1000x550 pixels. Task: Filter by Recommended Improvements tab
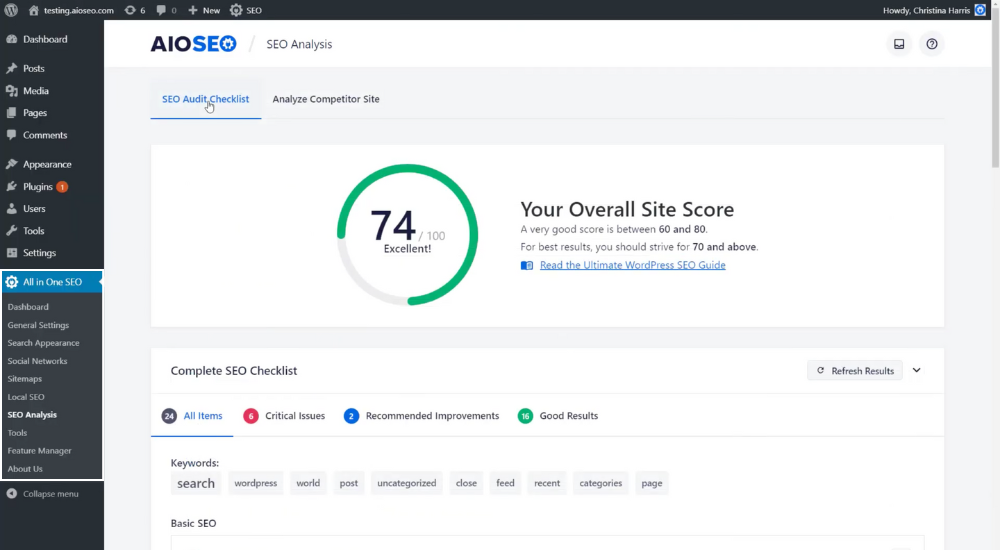pyautogui.click(x=422, y=416)
